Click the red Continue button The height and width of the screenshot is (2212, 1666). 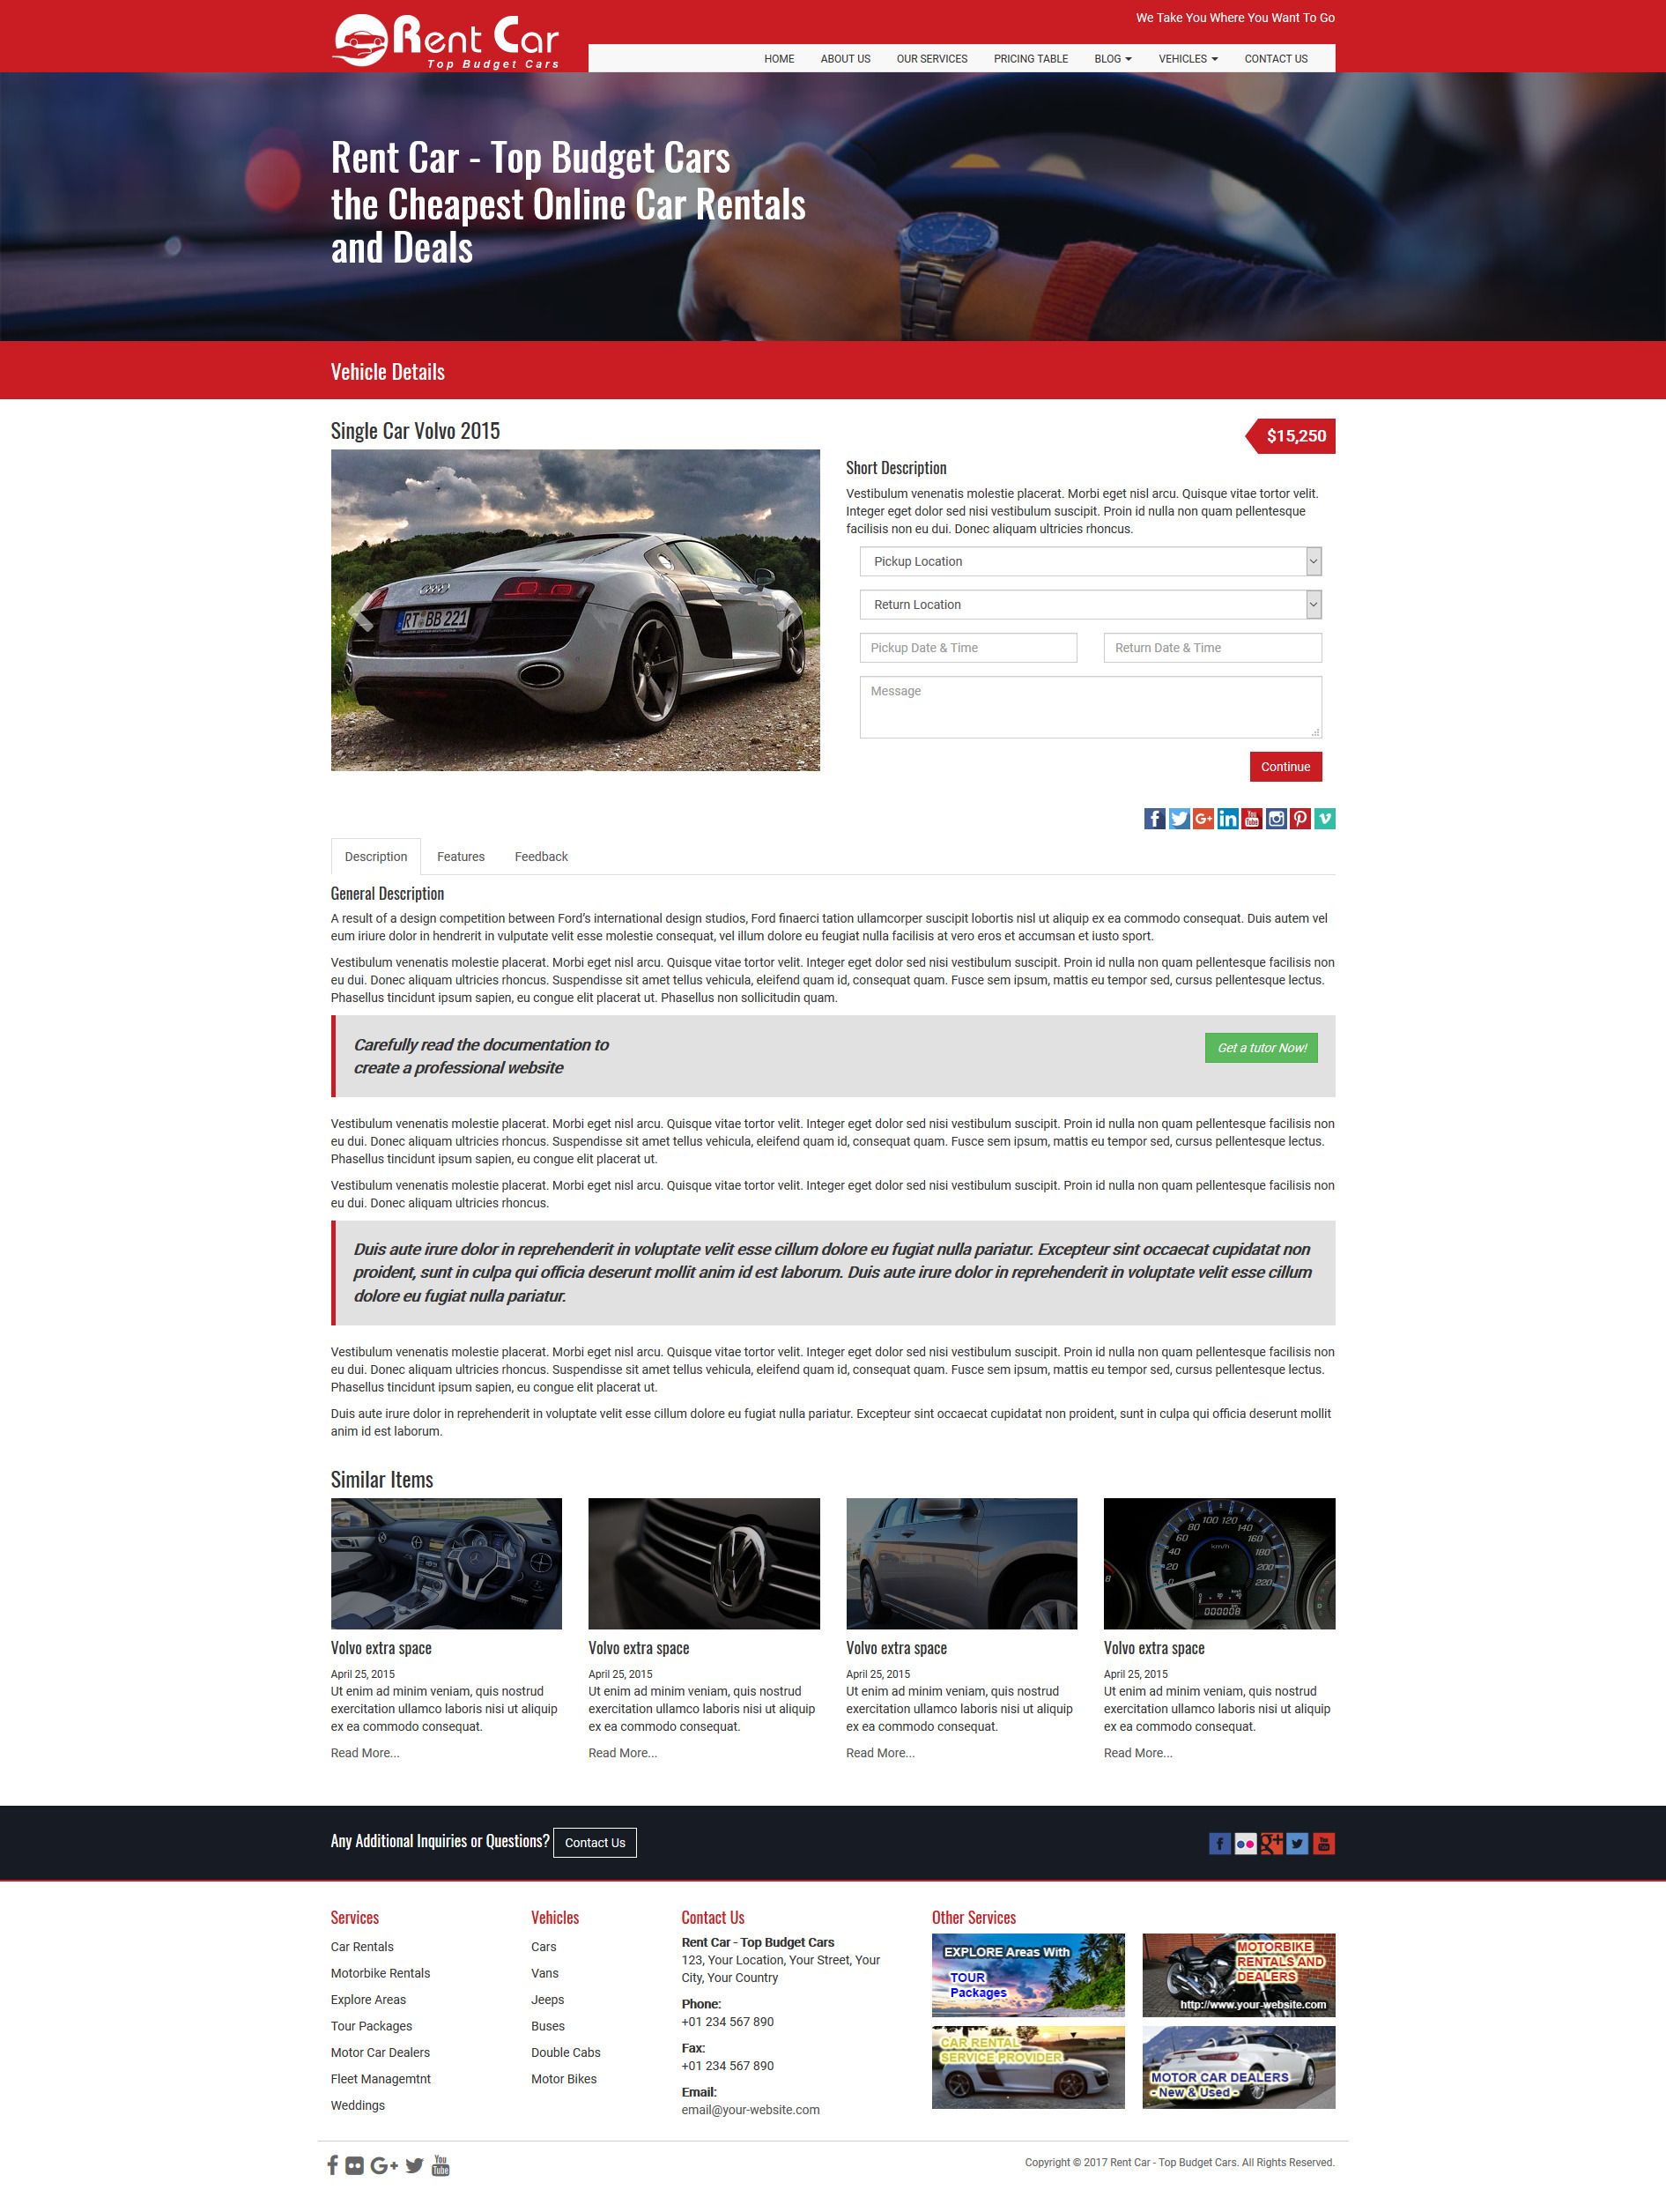1285,767
